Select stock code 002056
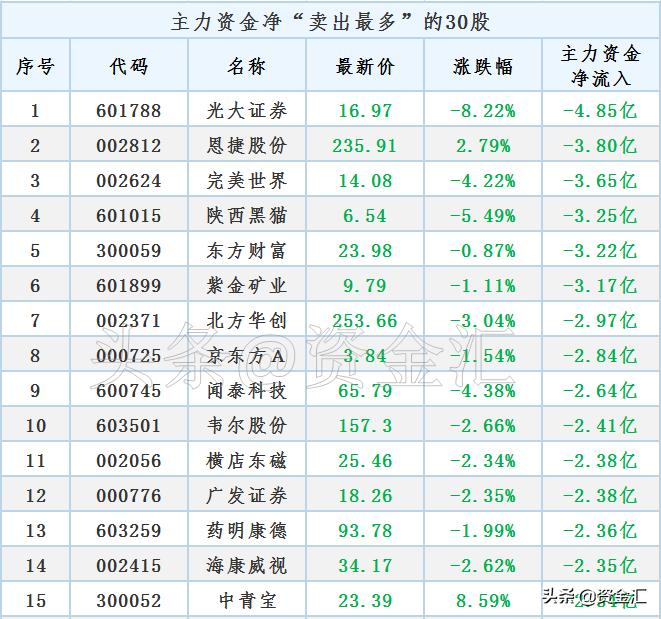Viewport: 661px width, 619px height. [129, 461]
